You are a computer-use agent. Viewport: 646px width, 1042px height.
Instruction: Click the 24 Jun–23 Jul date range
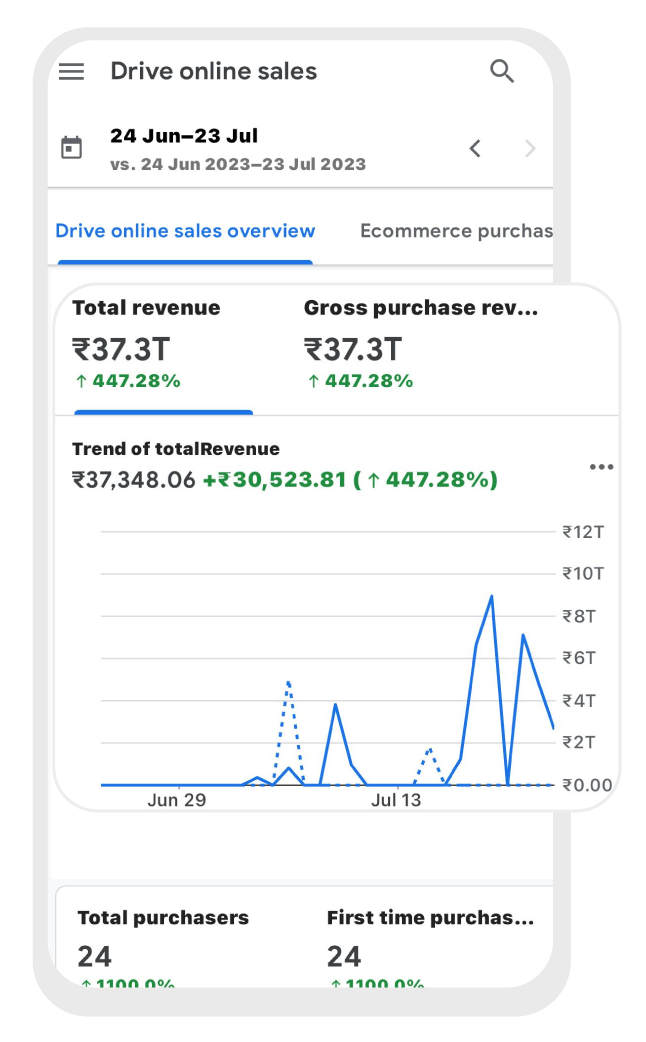184,136
